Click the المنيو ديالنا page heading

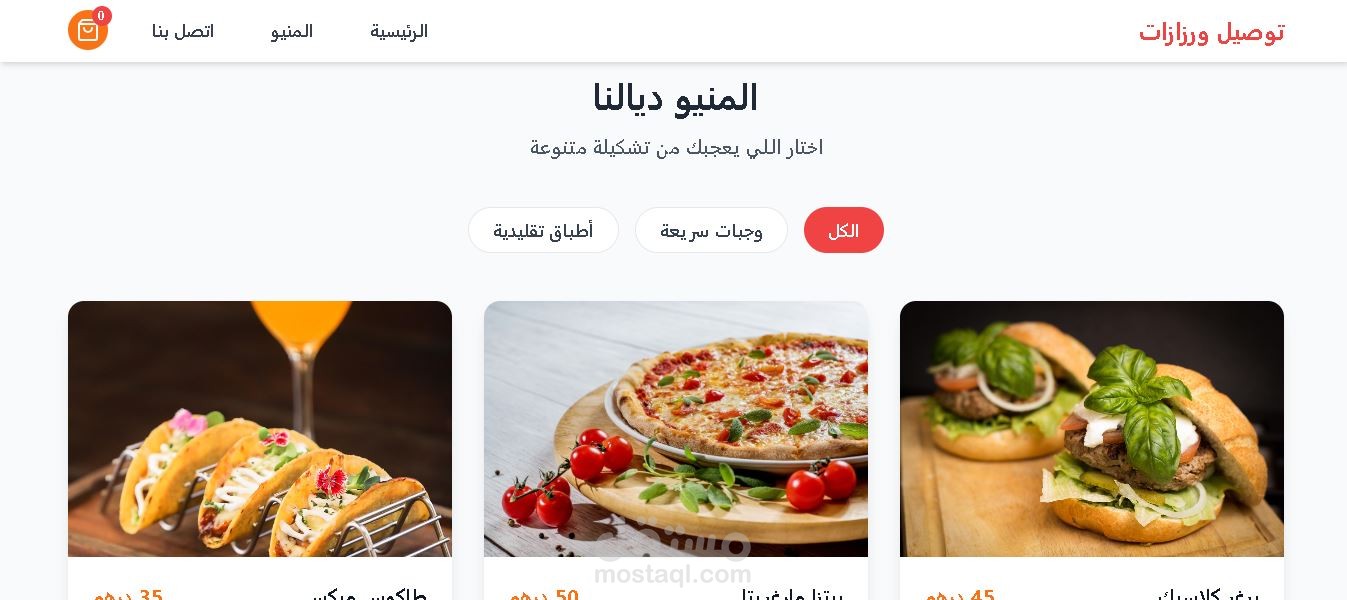(675, 98)
